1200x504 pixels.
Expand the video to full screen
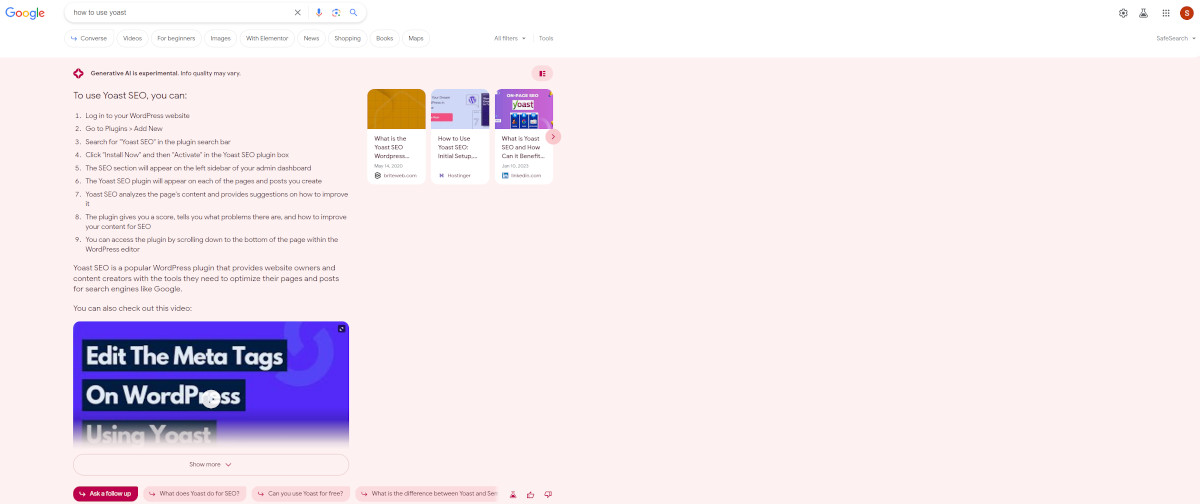tap(341, 328)
